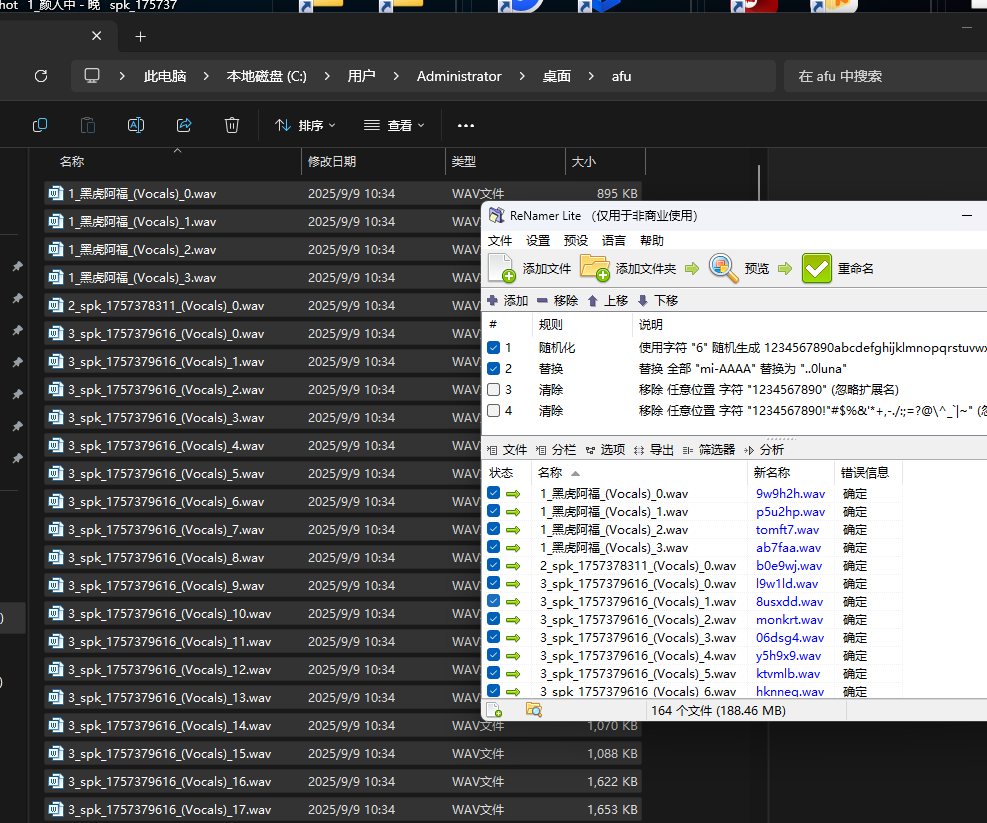This screenshot has width=987, height=823.
Task: Open the Explorer more options ellipsis
Action: (466, 125)
